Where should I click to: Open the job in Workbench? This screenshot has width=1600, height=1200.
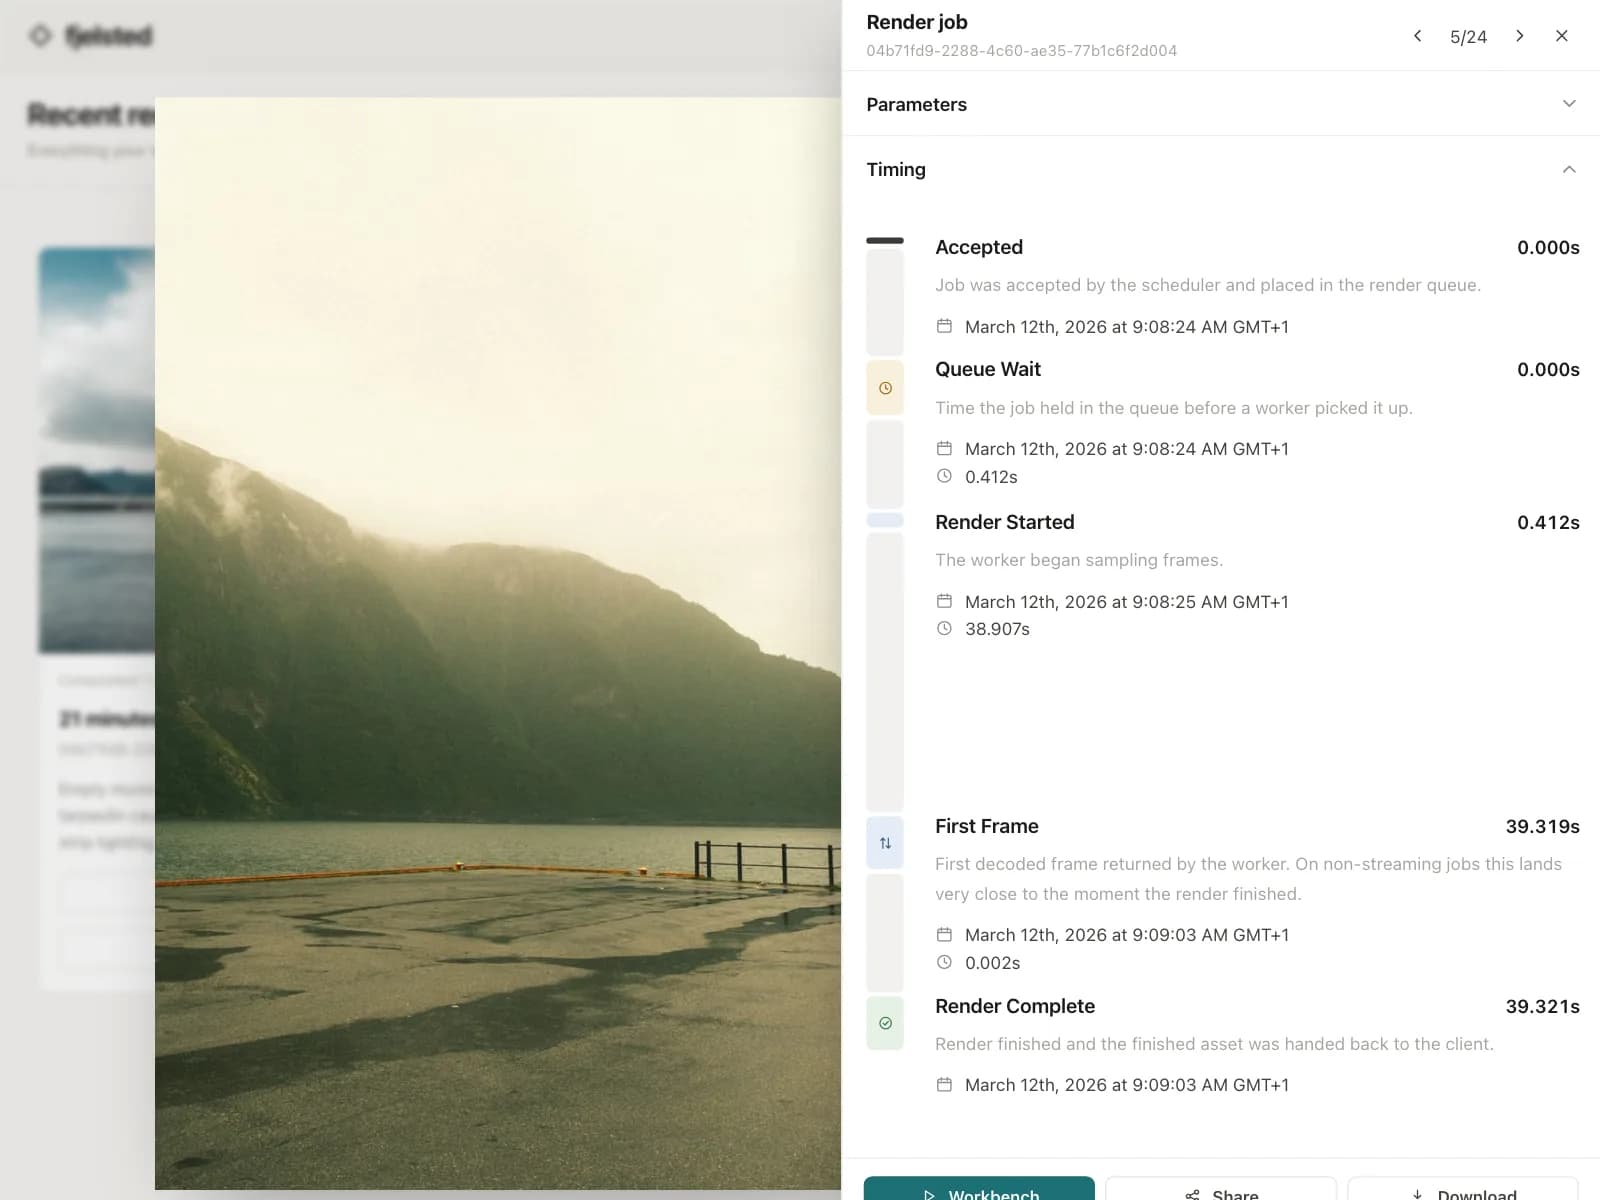click(x=979, y=1190)
